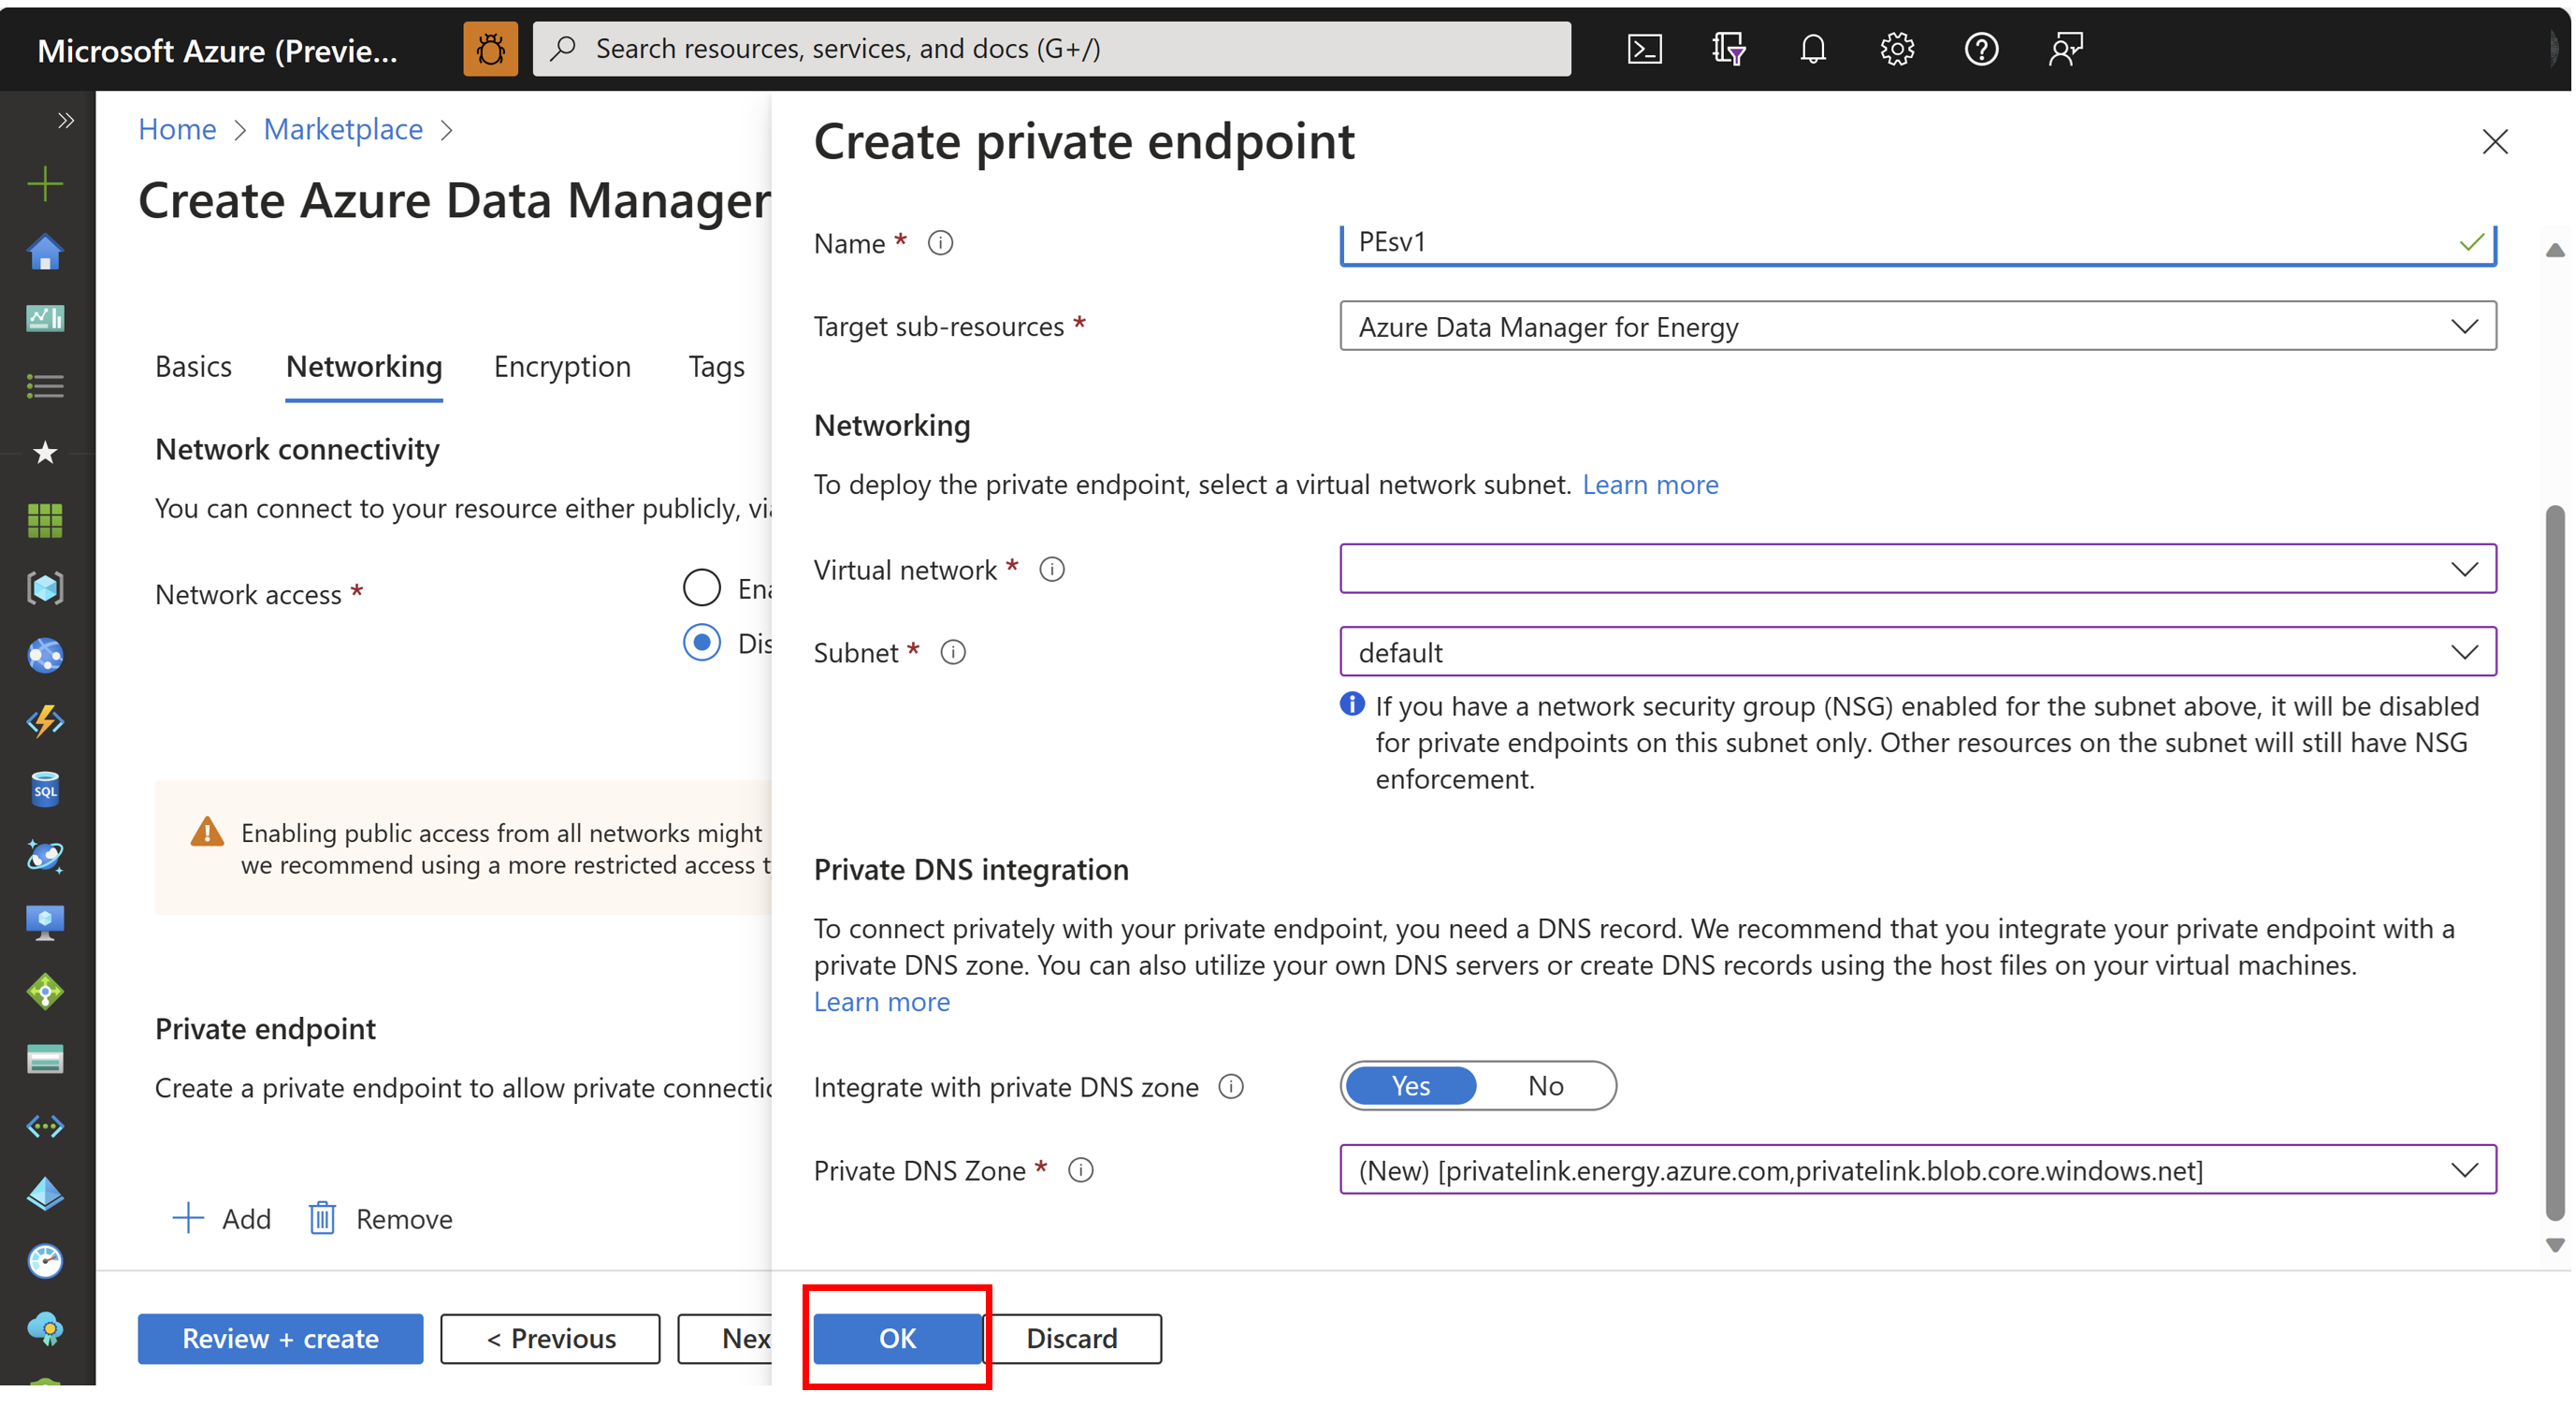Open the Notifications bell
The image size is (2576, 1406).
[1813, 48]
